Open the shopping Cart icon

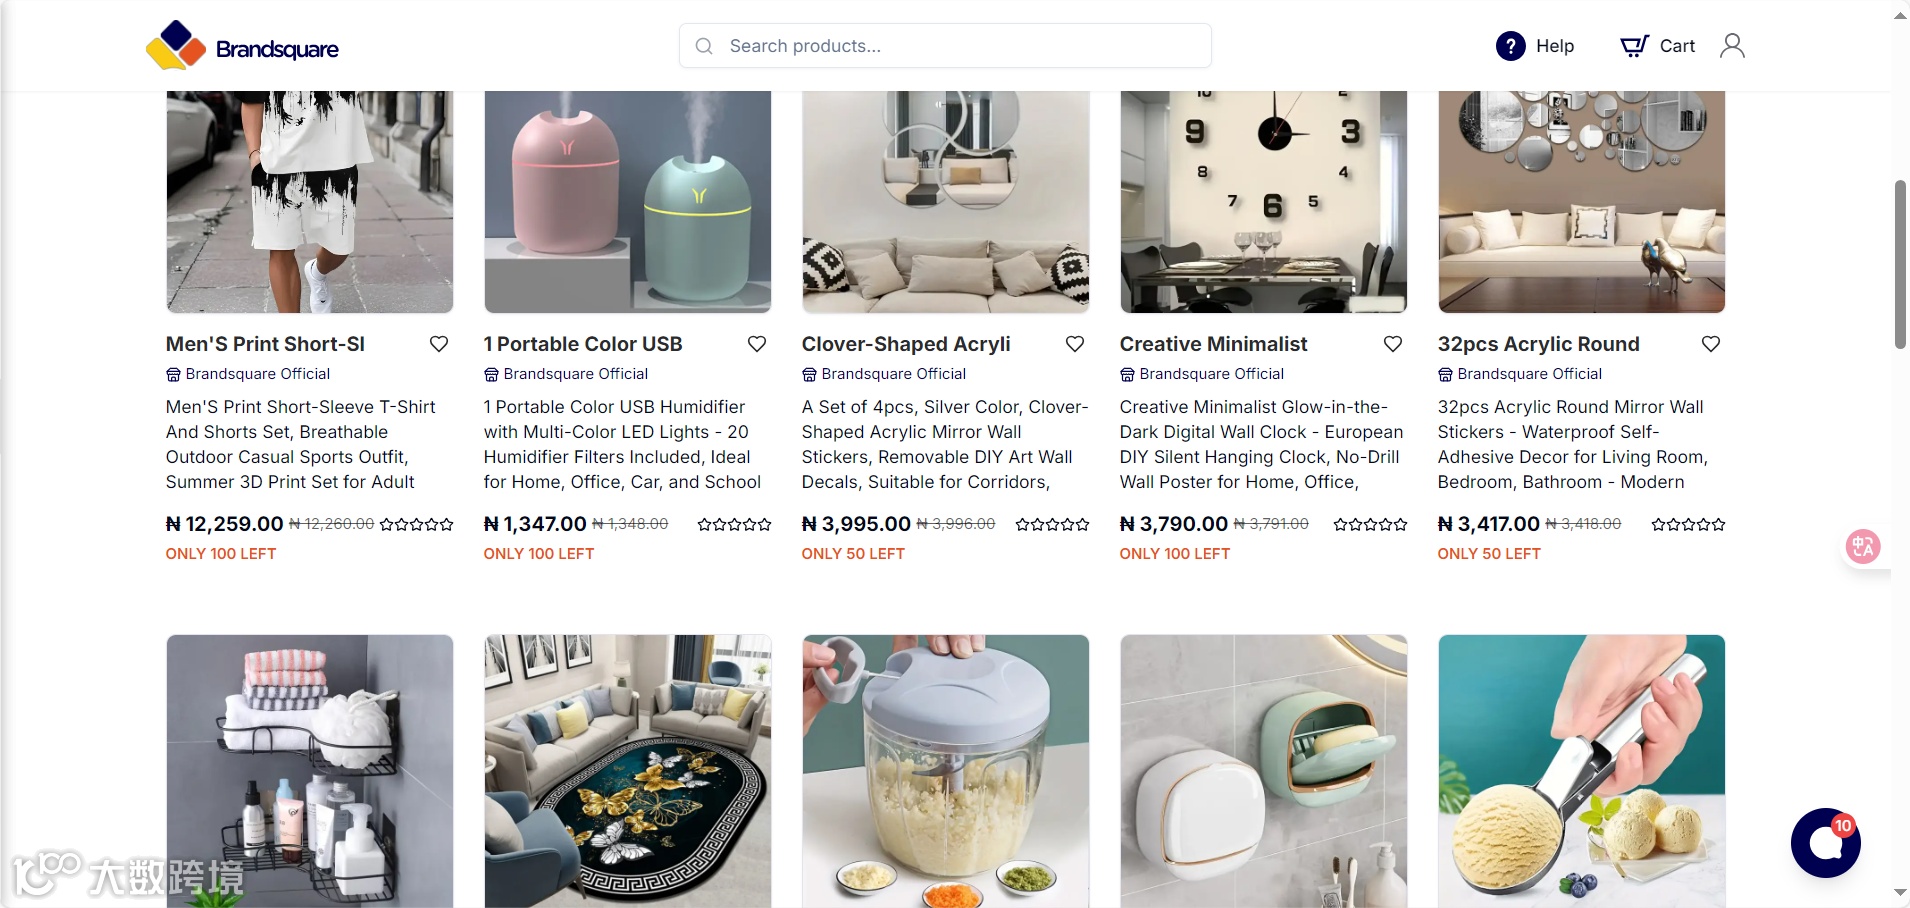[1634, 46]
